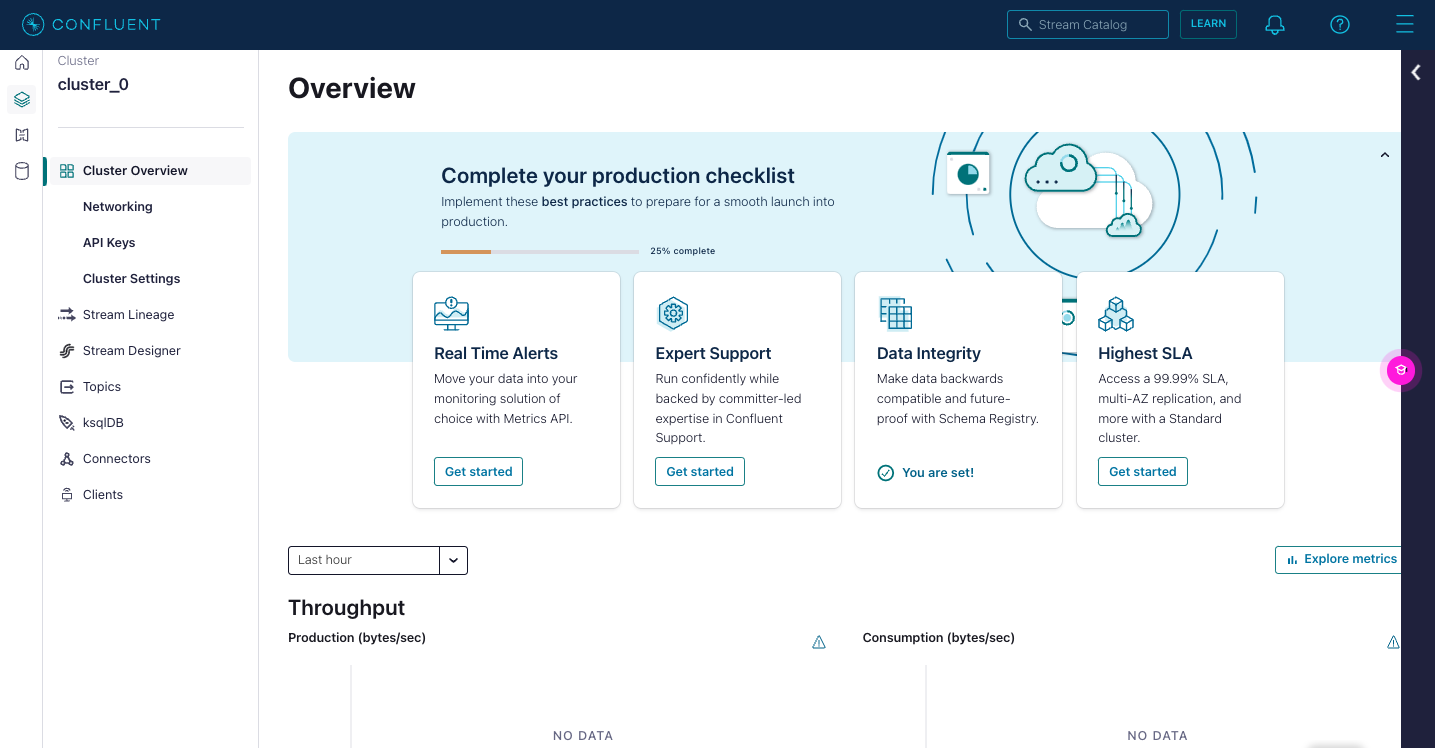Click the '25% complete' label

tap(682, 251)
